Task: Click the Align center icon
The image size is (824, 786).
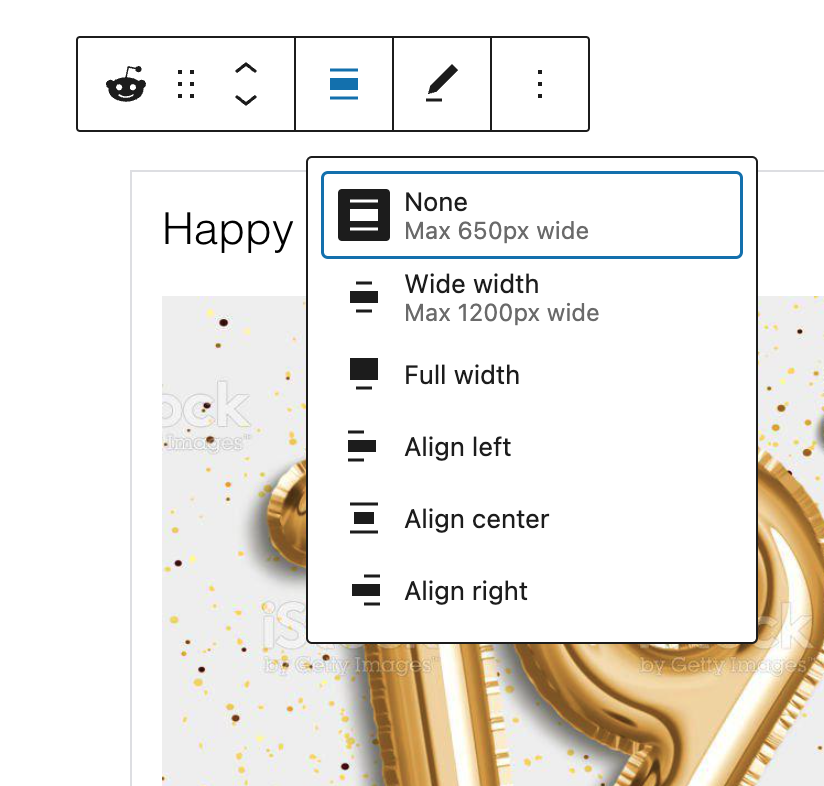Action: click(x=364, y=519)
